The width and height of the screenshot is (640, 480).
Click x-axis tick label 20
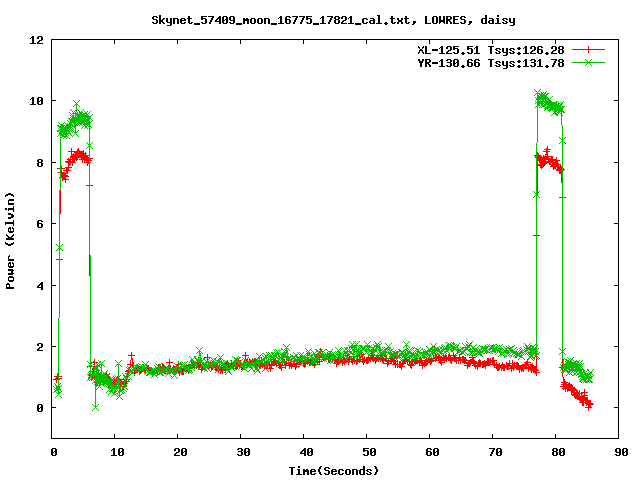pos(180,452)
